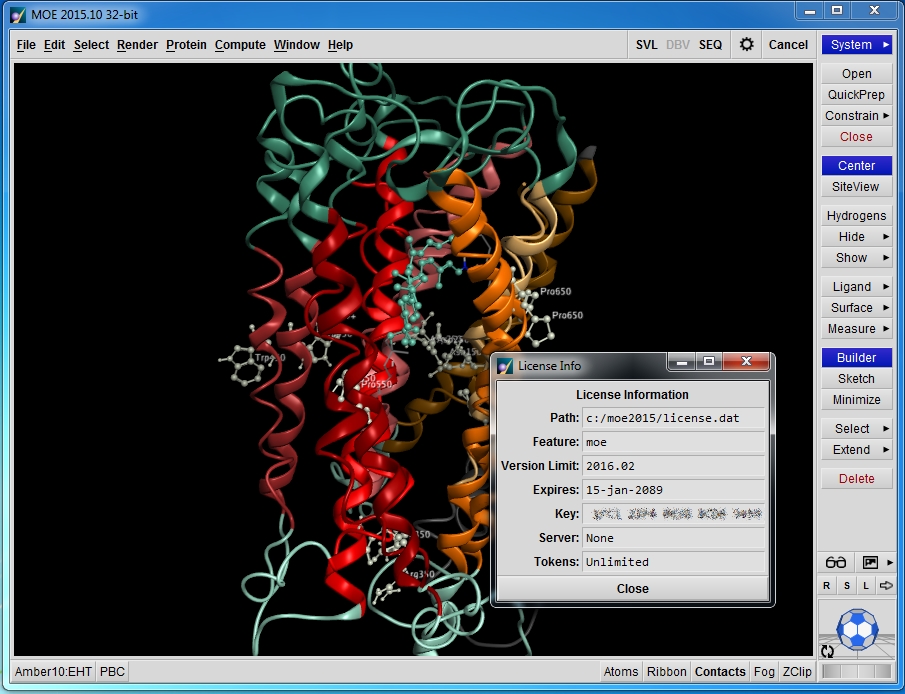Click the picture snapshot icon
The image size is (905, 694).
point(870,562)
